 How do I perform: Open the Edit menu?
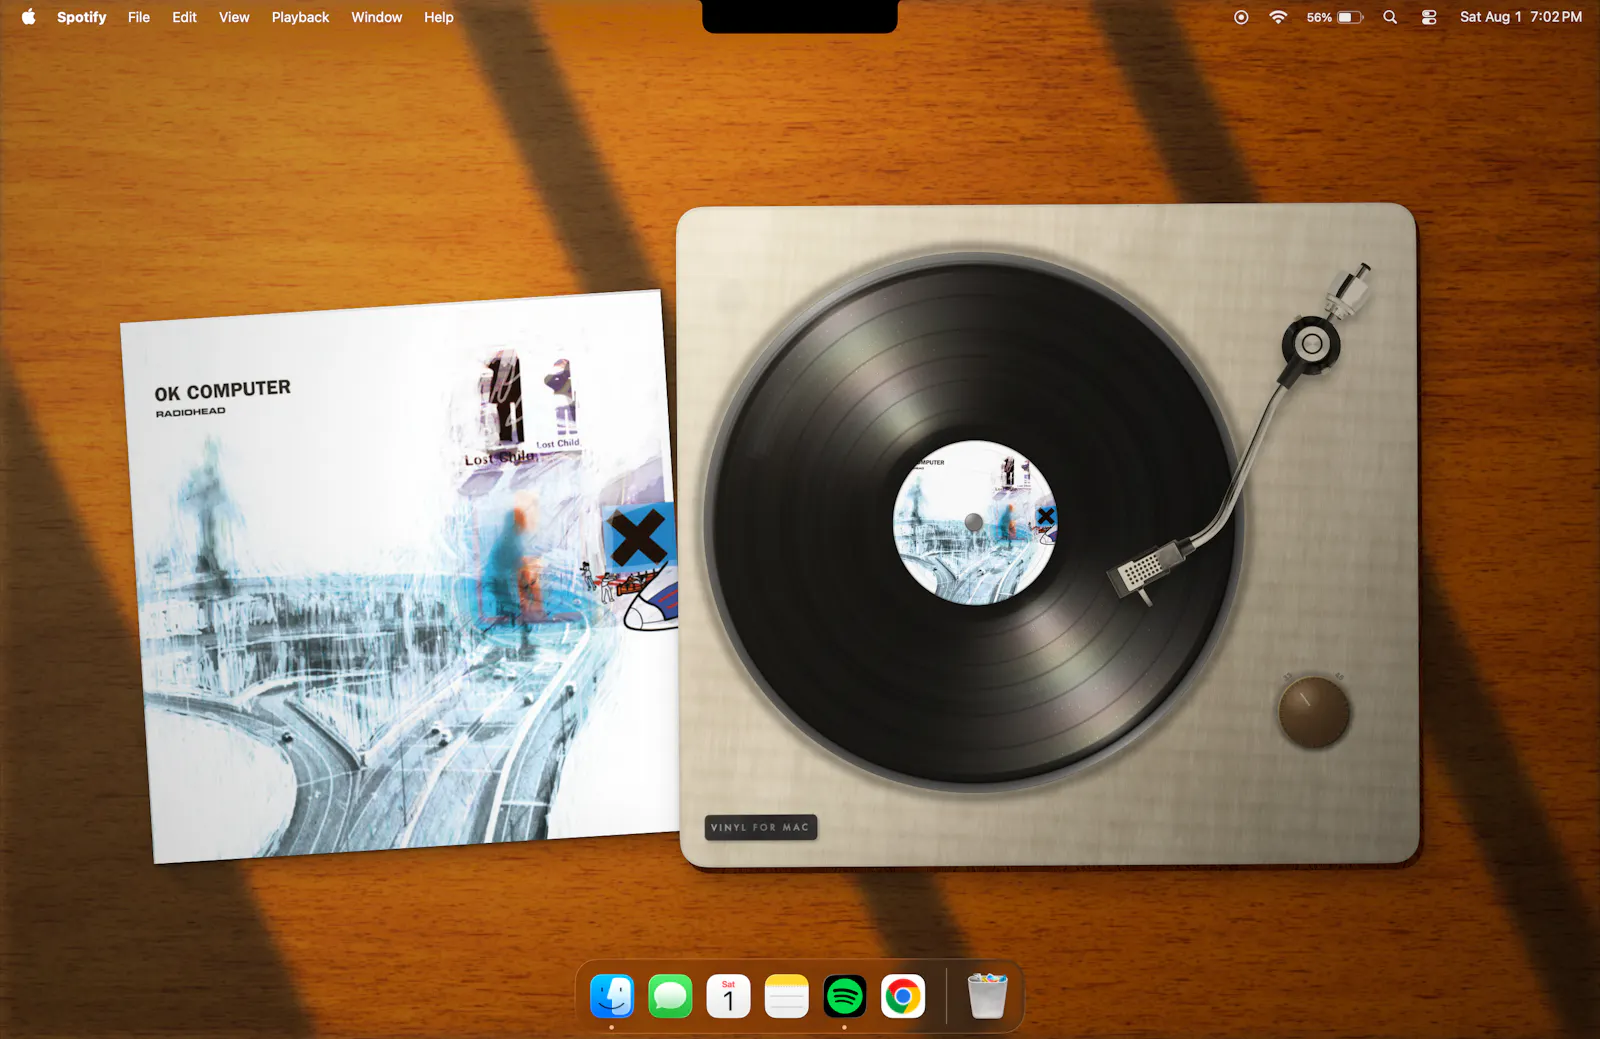point(184,17)
